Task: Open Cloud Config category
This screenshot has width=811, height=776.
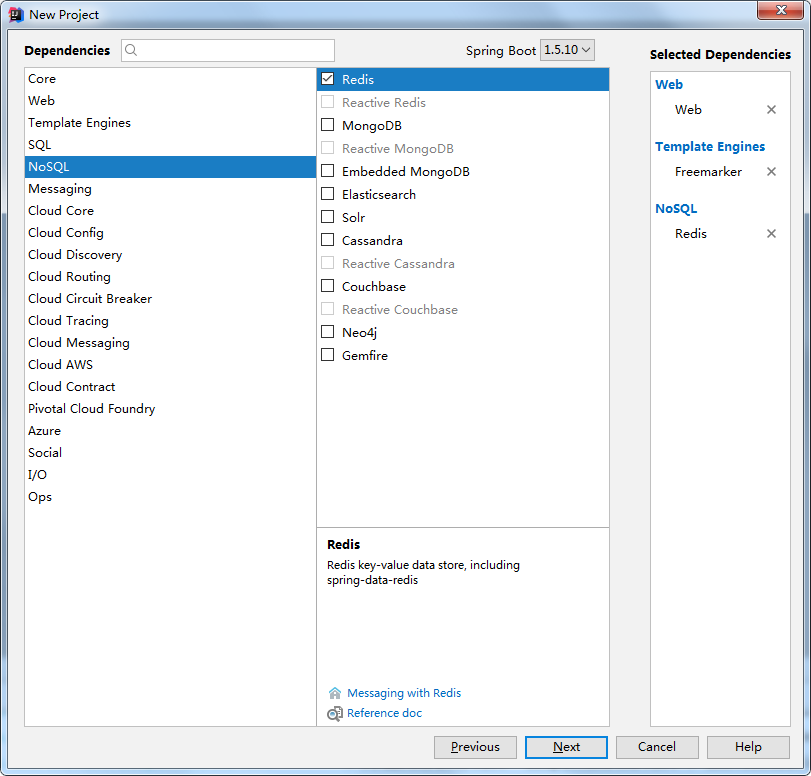Action: (x=170, y=233)
